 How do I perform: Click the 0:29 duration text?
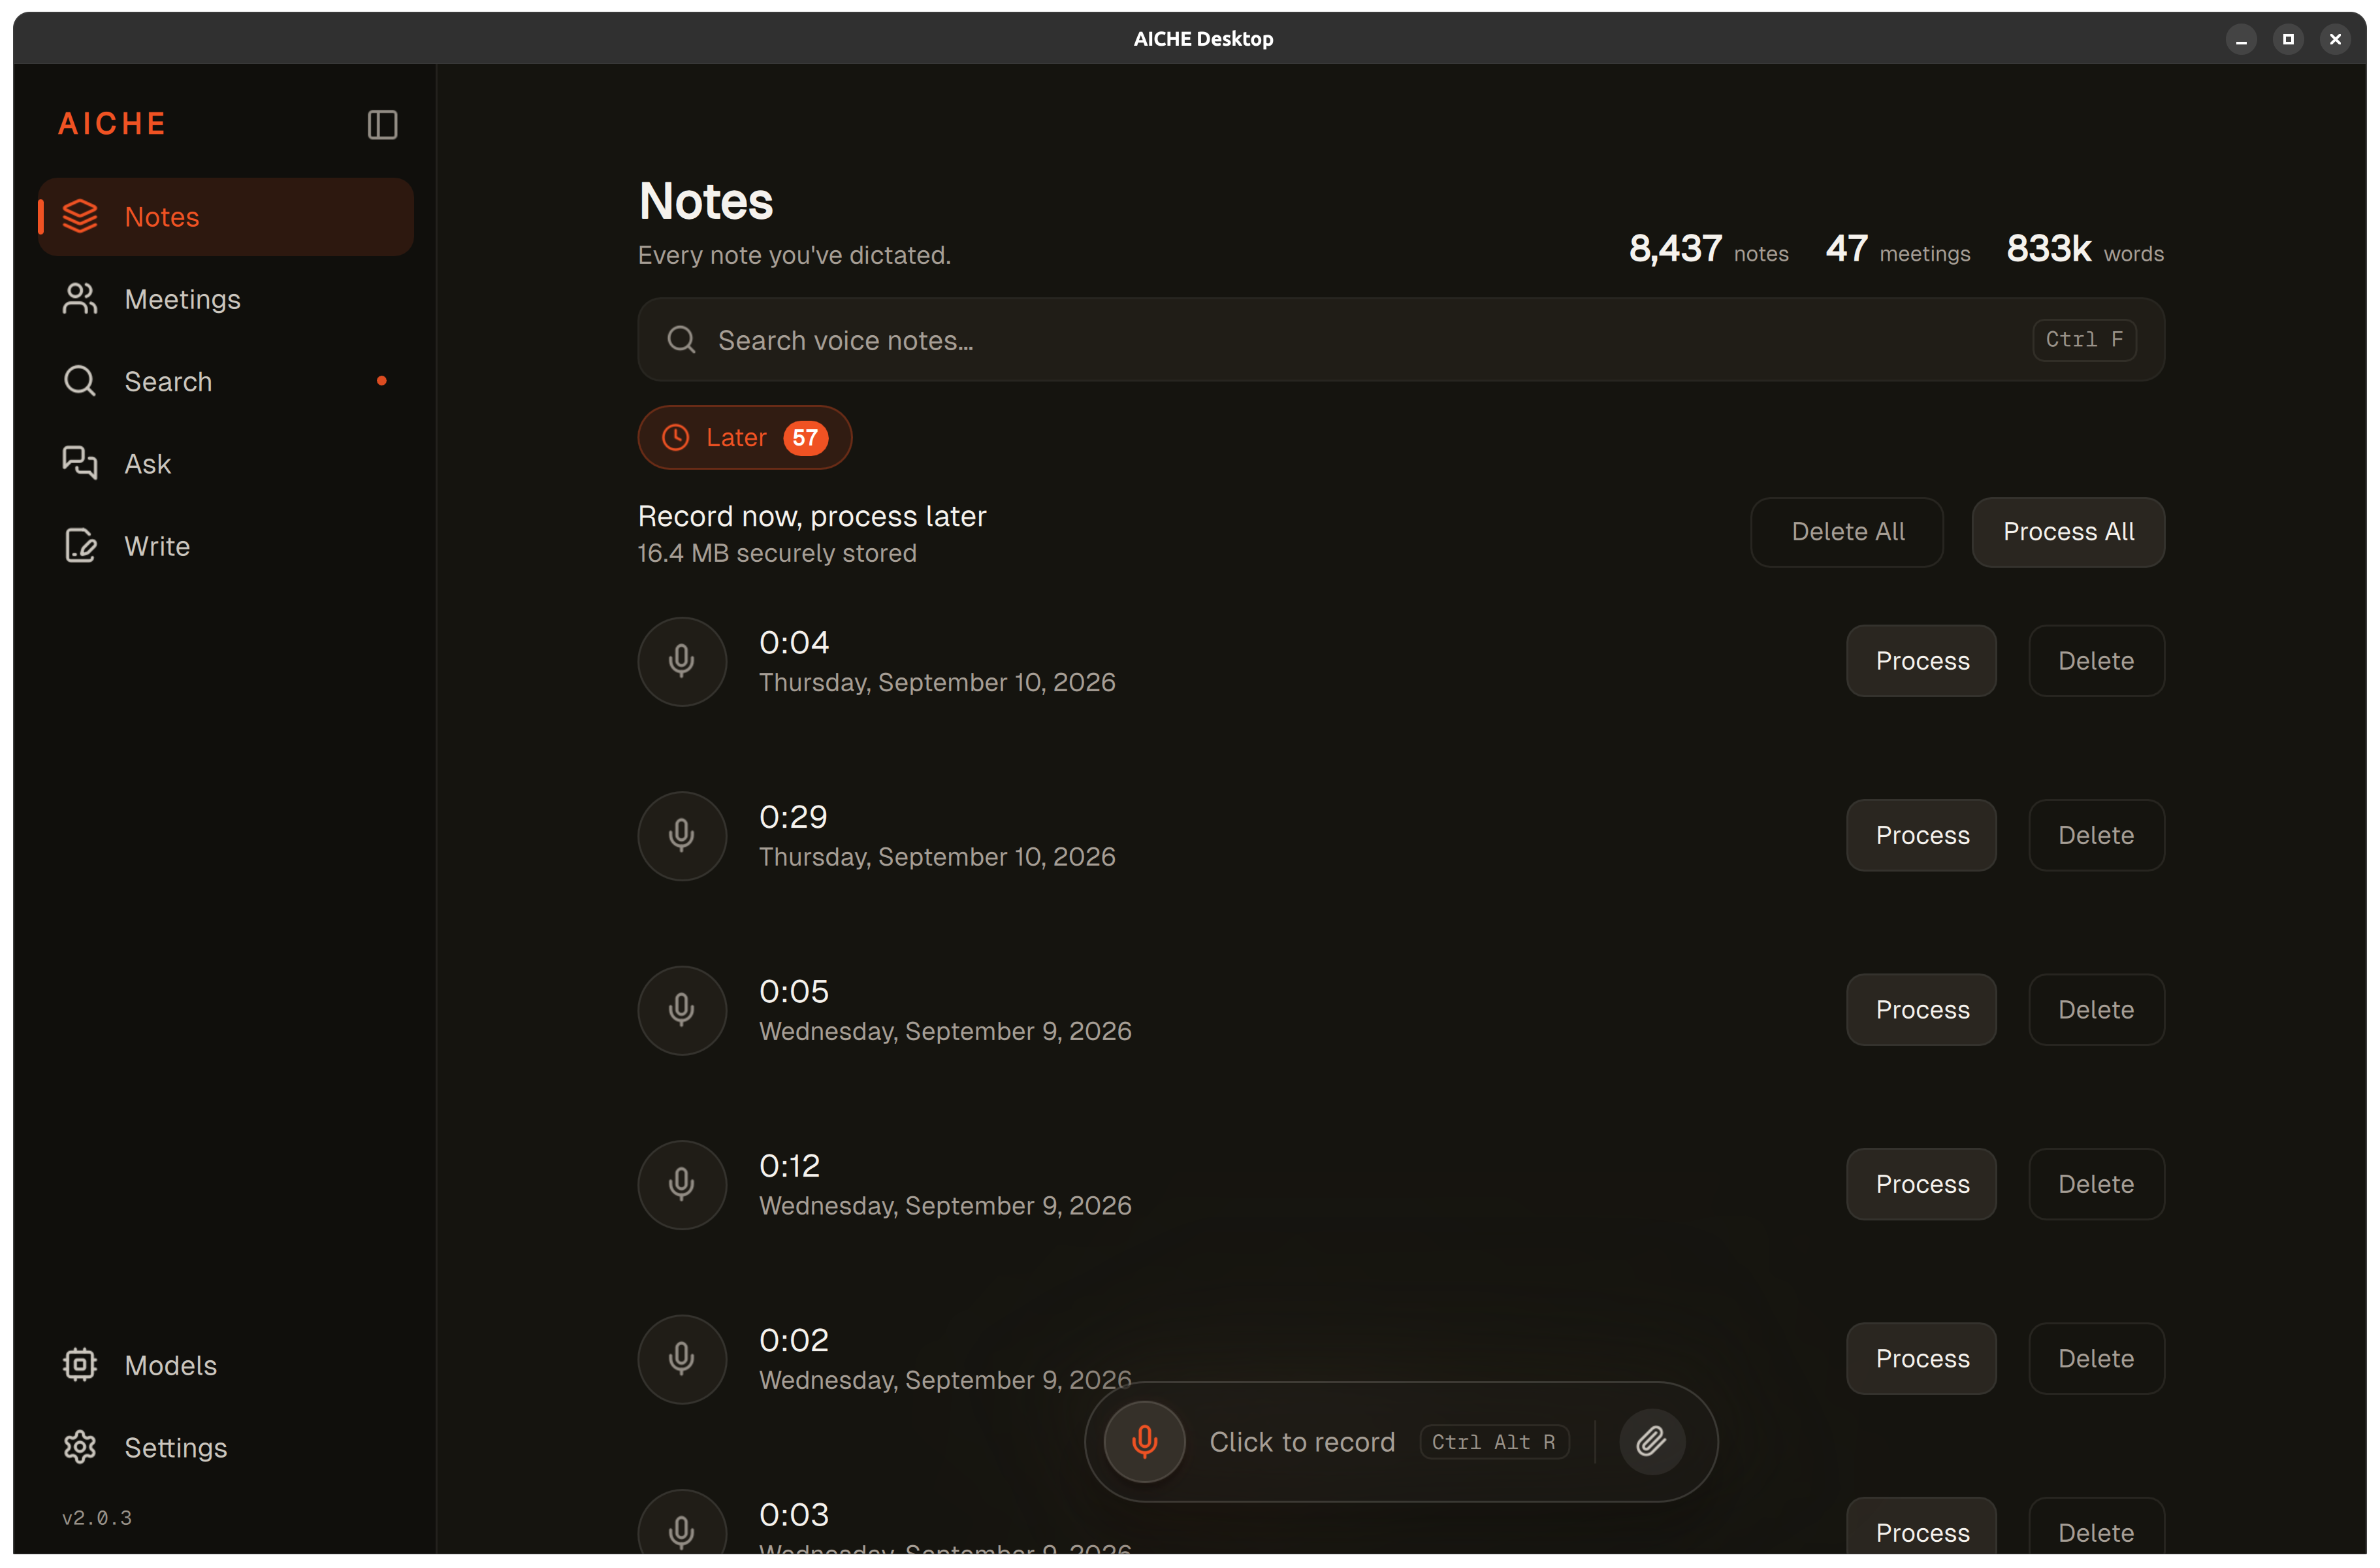click(x=793, y=817)
